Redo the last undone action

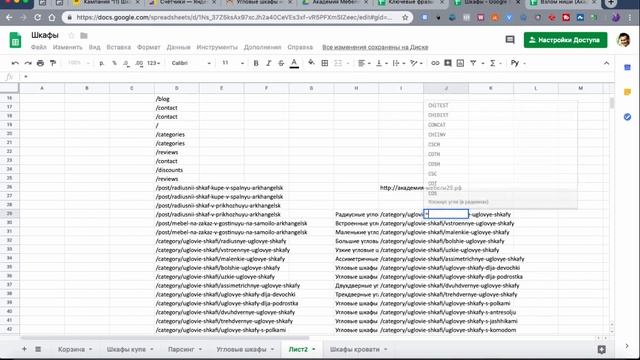[x=28, y=63]
